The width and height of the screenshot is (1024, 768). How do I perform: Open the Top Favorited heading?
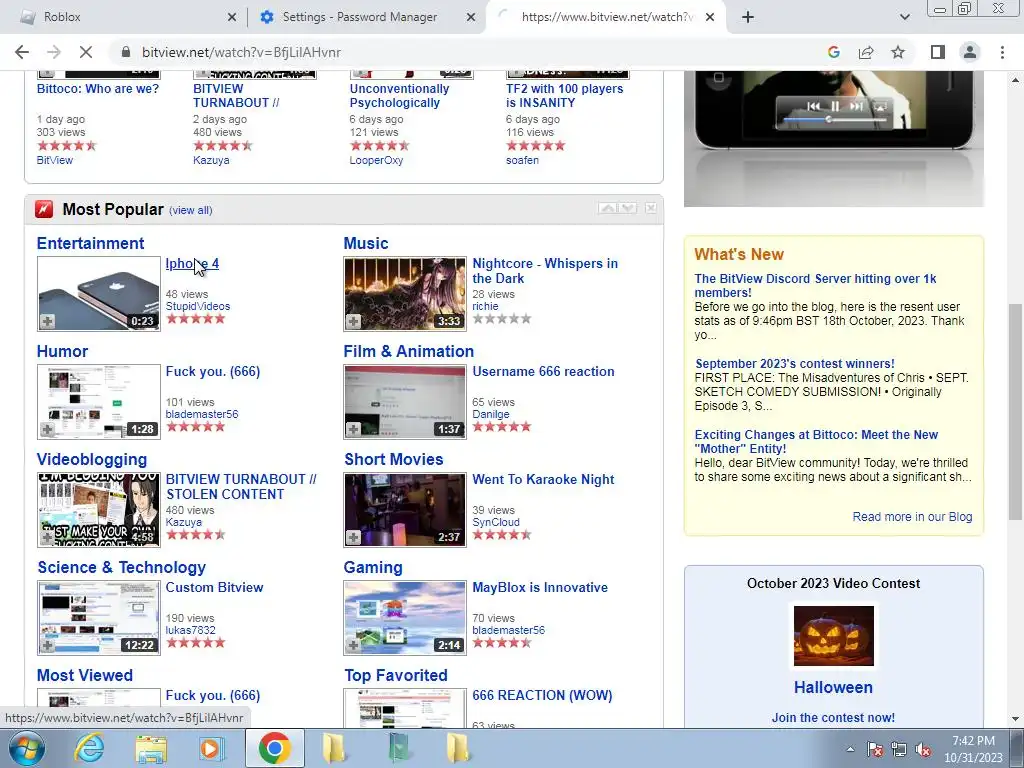pos(396,675)
